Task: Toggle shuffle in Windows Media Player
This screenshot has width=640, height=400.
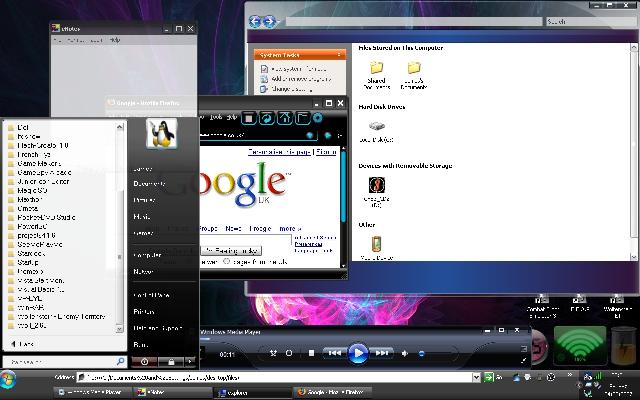Action: (x=273, y=353)
